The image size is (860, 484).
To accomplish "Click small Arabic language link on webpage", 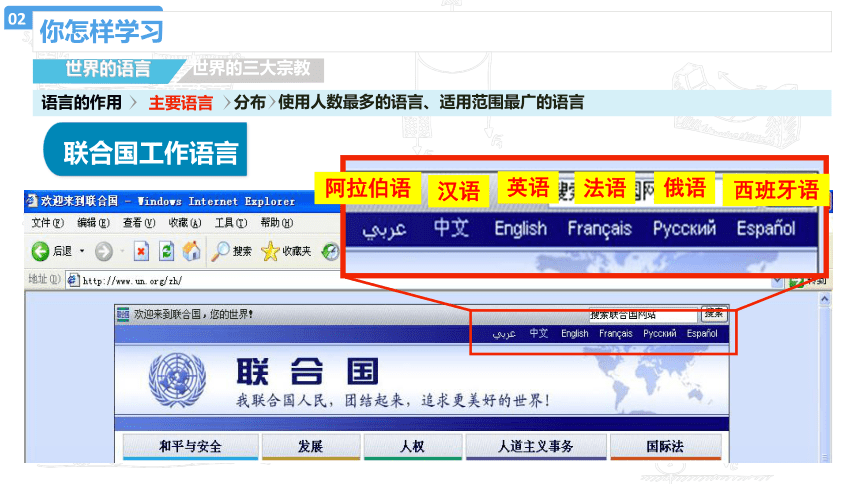I will tap(503, 334).
